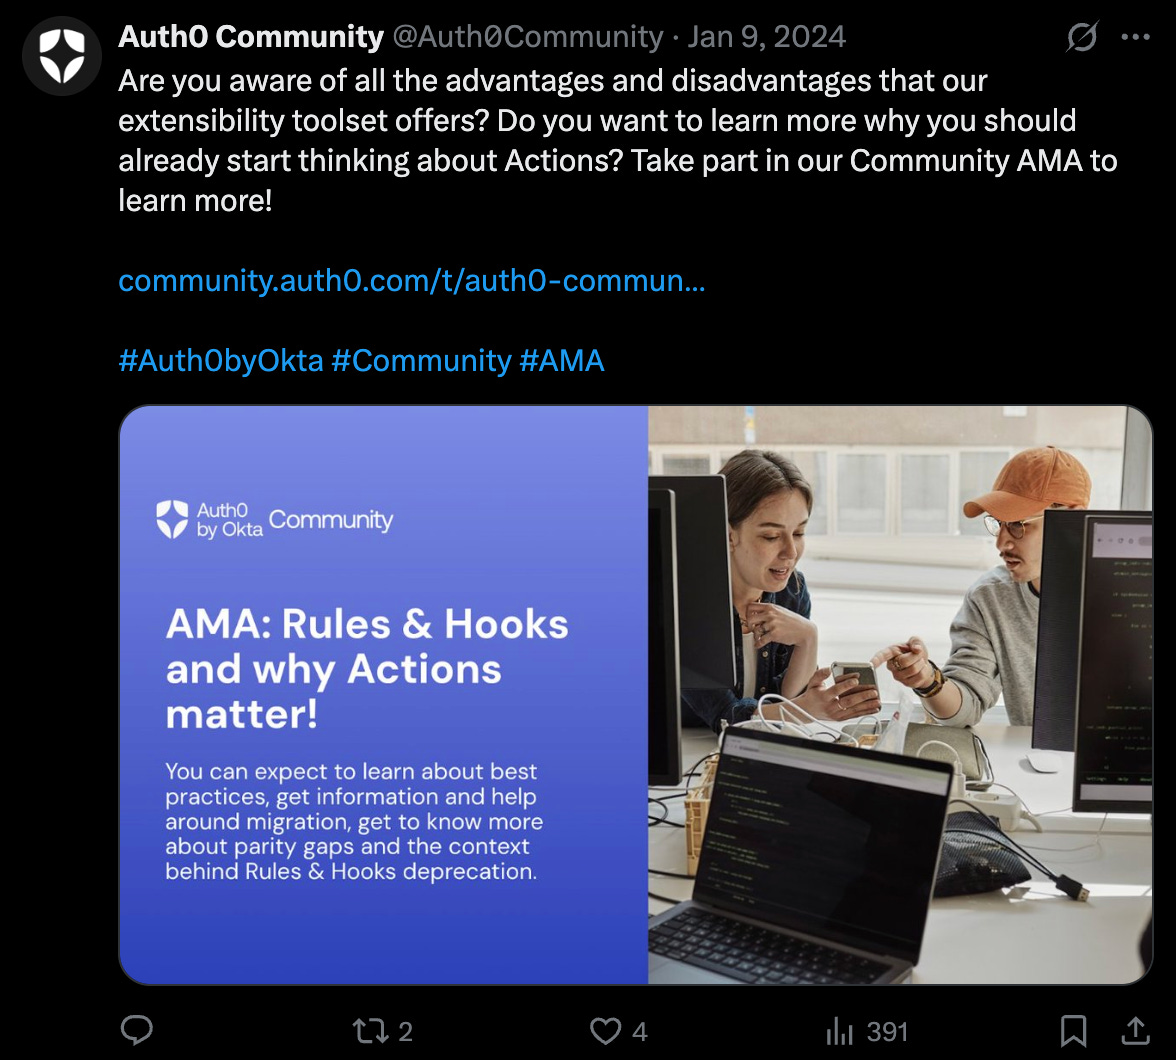Viewport: 1176px width, 1060px height.
Task: Share the post via the upload arrow icon
Action: 1136,1030
